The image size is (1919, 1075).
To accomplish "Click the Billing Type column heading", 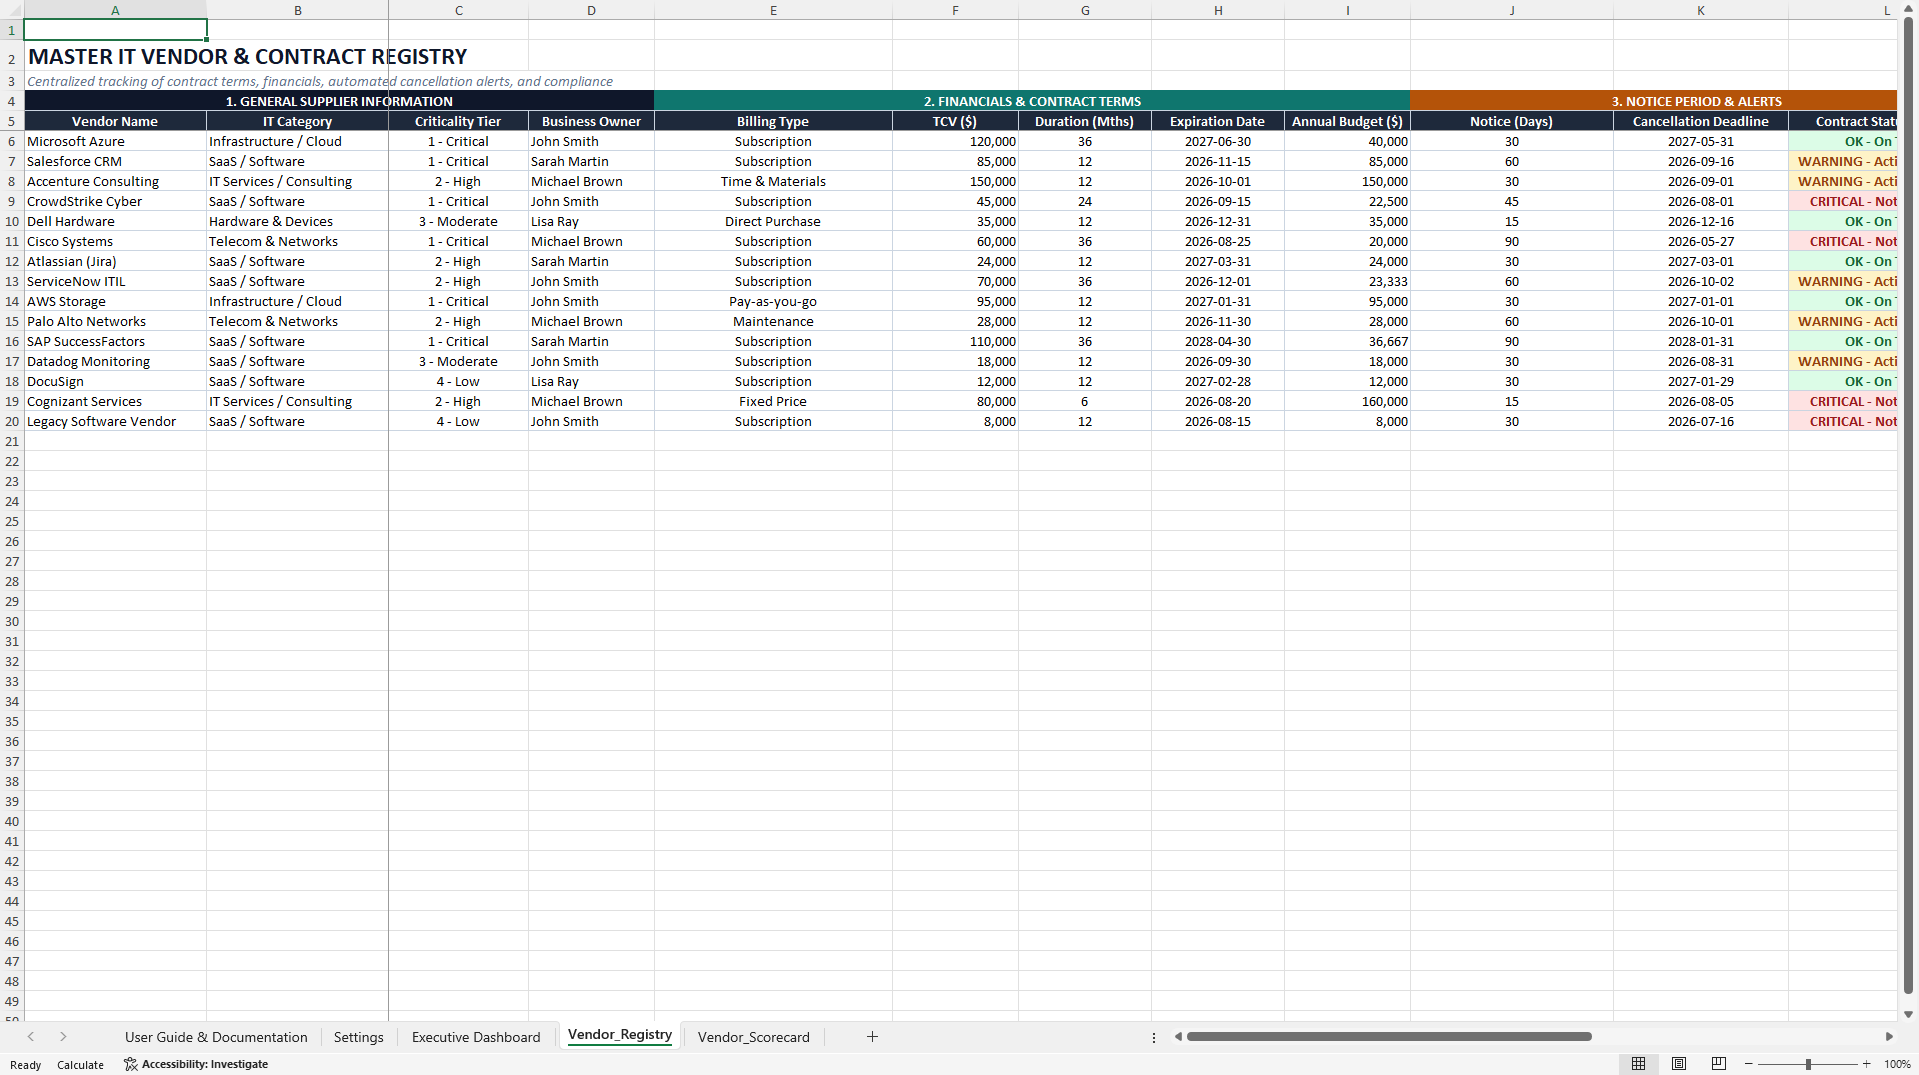I will pos(773,121).
